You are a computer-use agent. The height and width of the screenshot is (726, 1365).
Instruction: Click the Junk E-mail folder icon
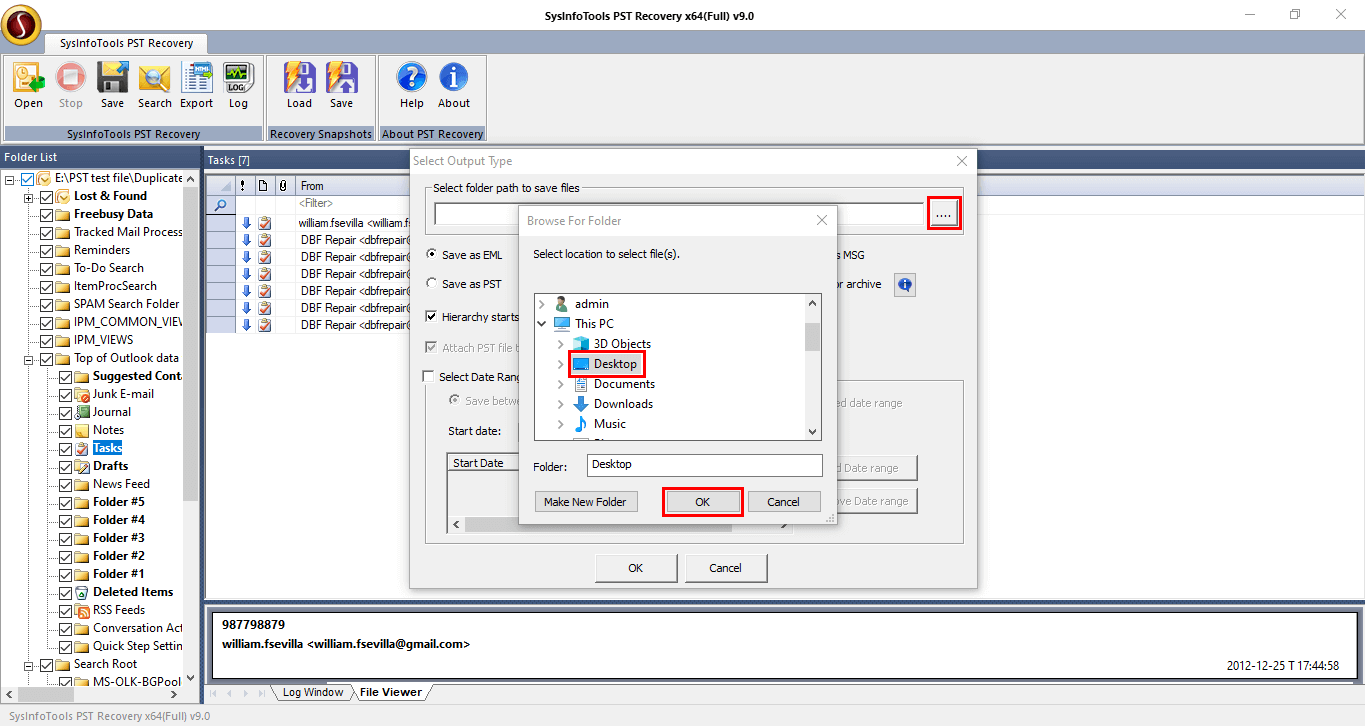tap(82, 394)
